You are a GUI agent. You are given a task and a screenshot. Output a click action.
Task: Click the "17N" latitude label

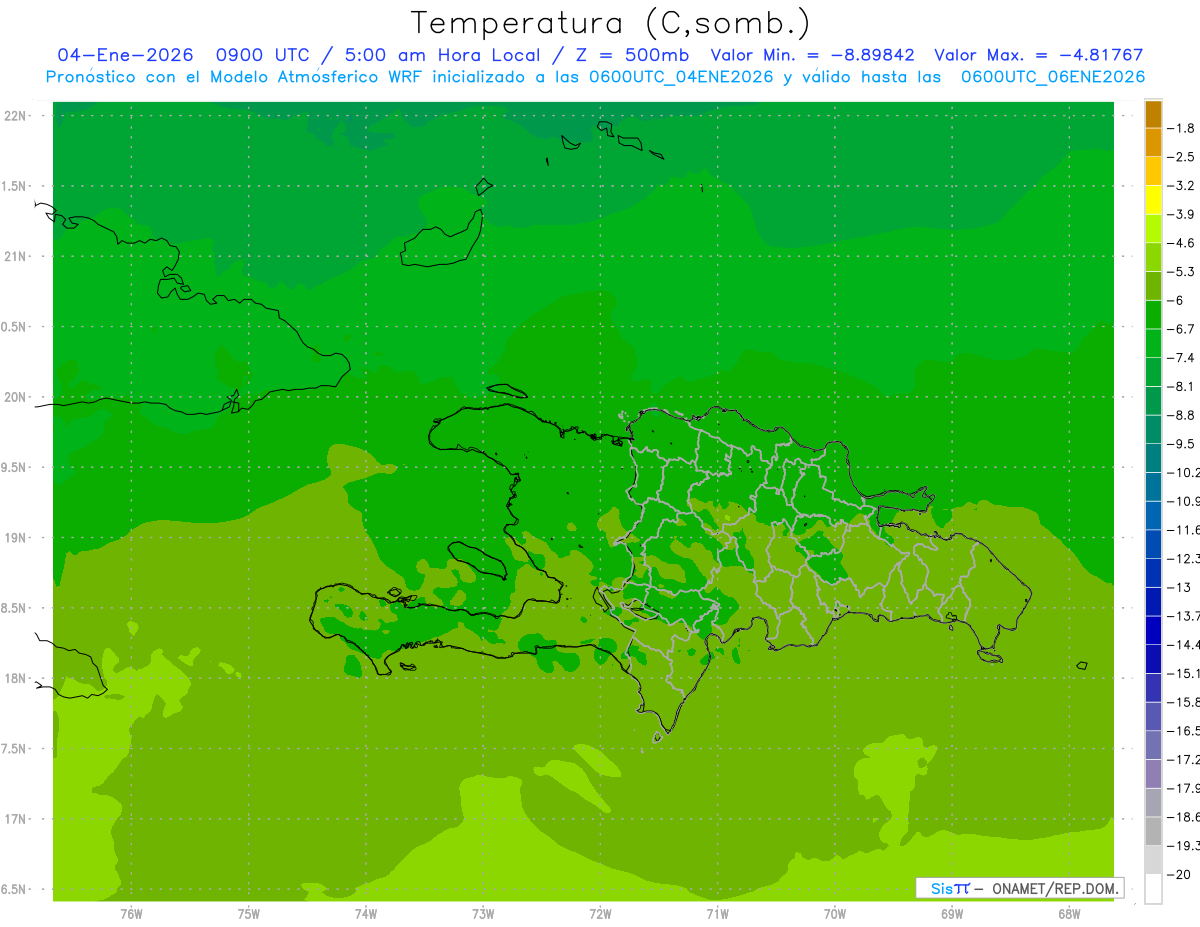[x=15, y=819]
